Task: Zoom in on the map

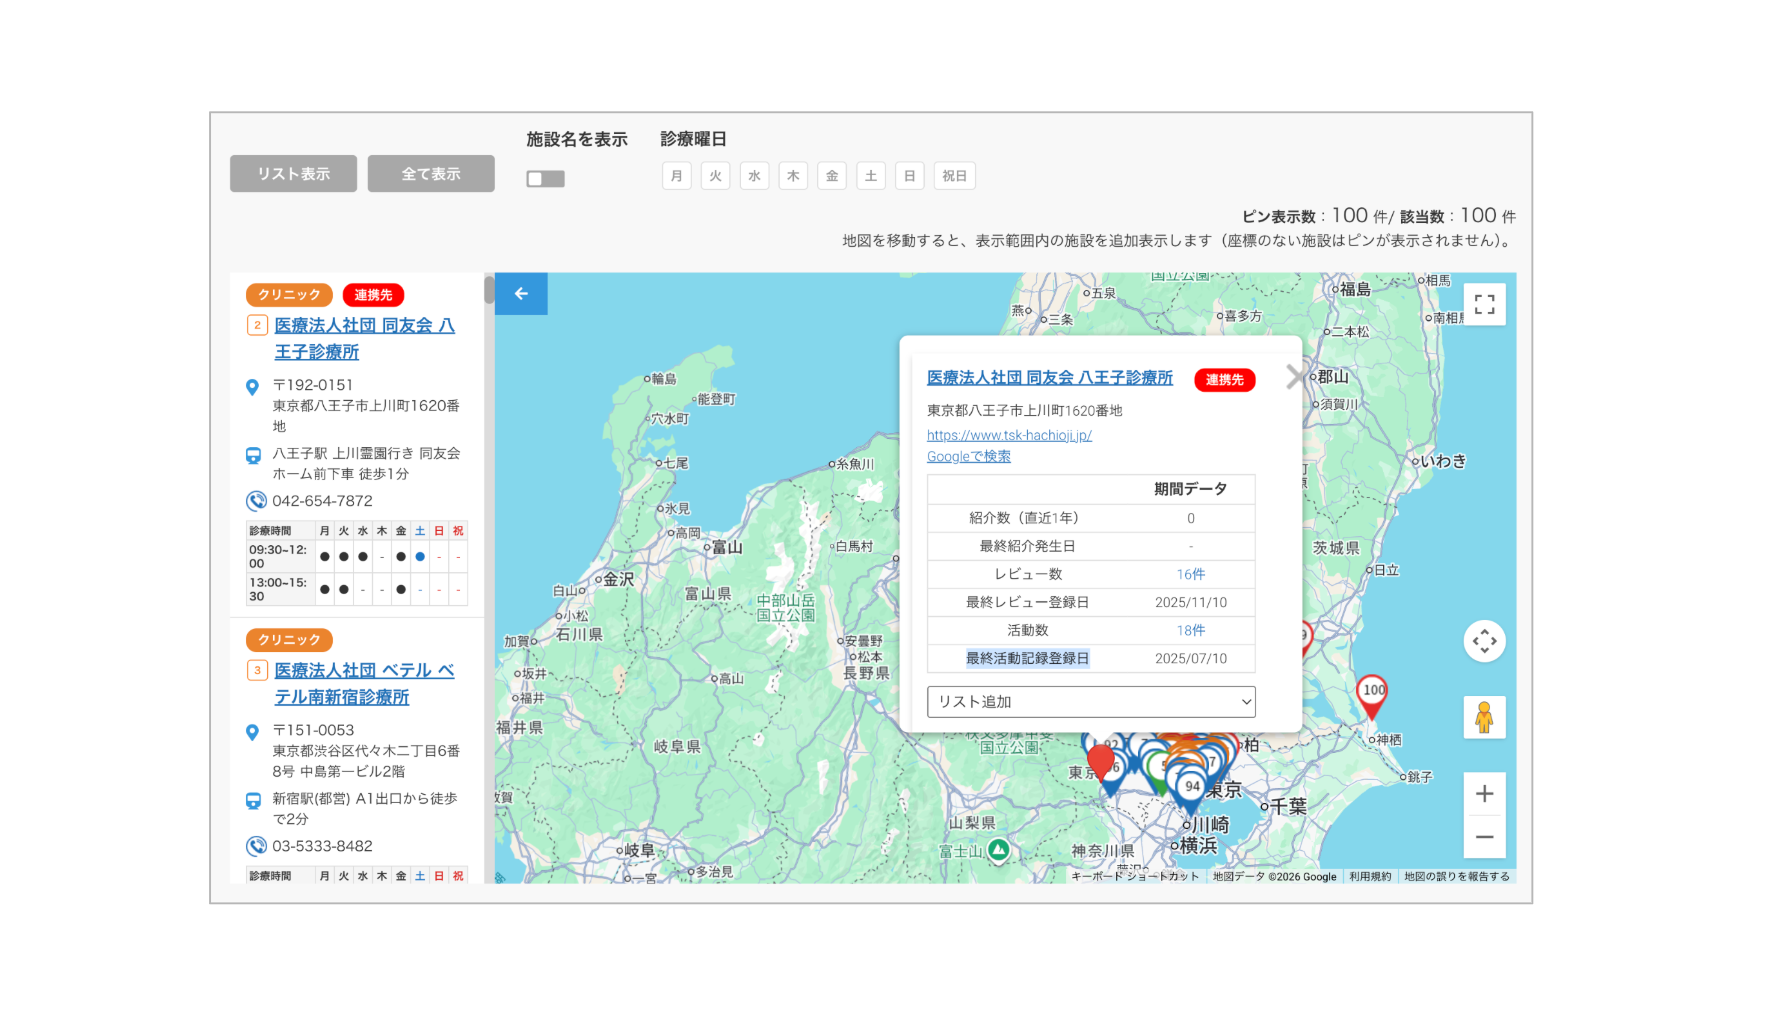Action: 1484,794
